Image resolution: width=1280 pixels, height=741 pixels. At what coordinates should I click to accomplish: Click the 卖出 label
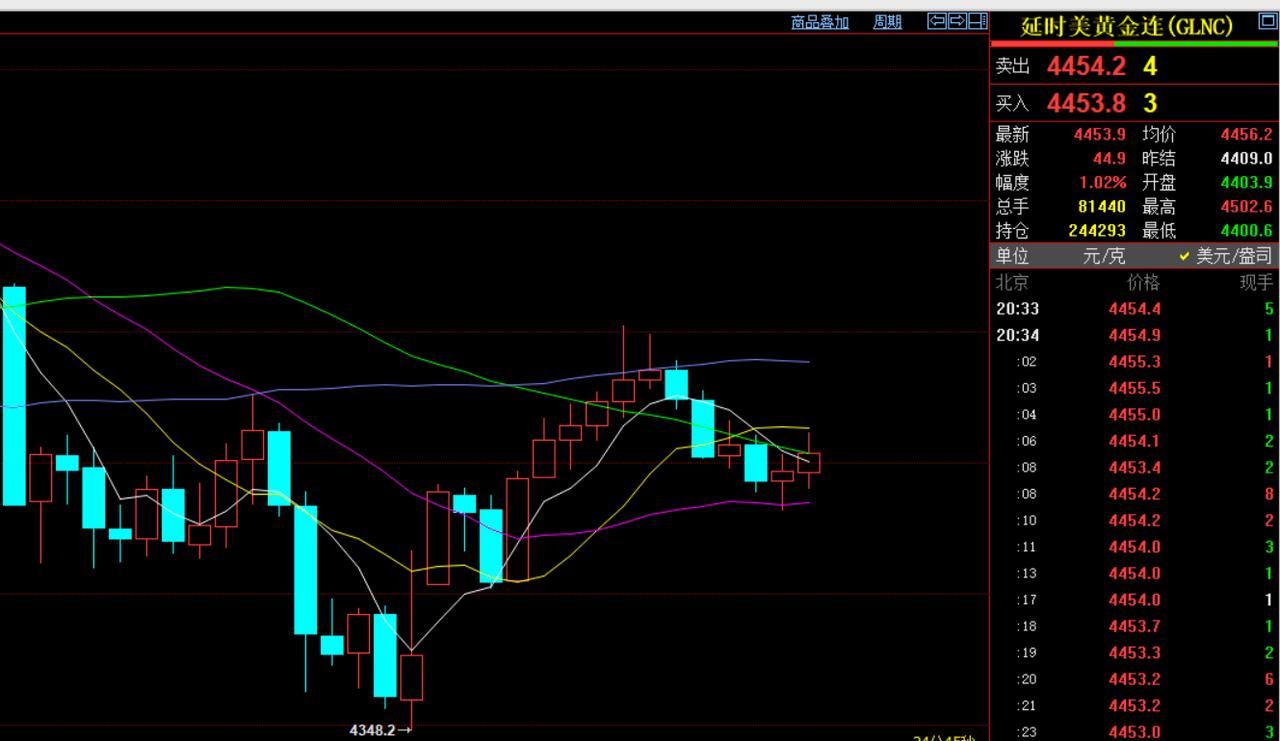click(x=1012, y=66)
